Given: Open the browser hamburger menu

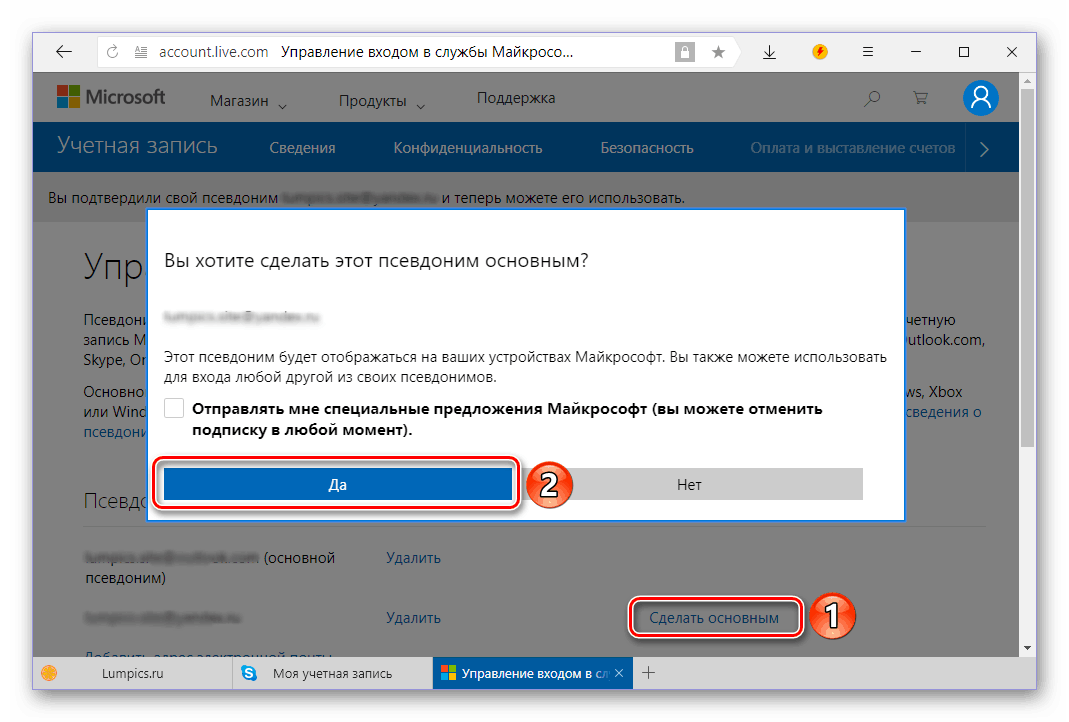Looking at the screenshot, I should [x=868, y=52].
